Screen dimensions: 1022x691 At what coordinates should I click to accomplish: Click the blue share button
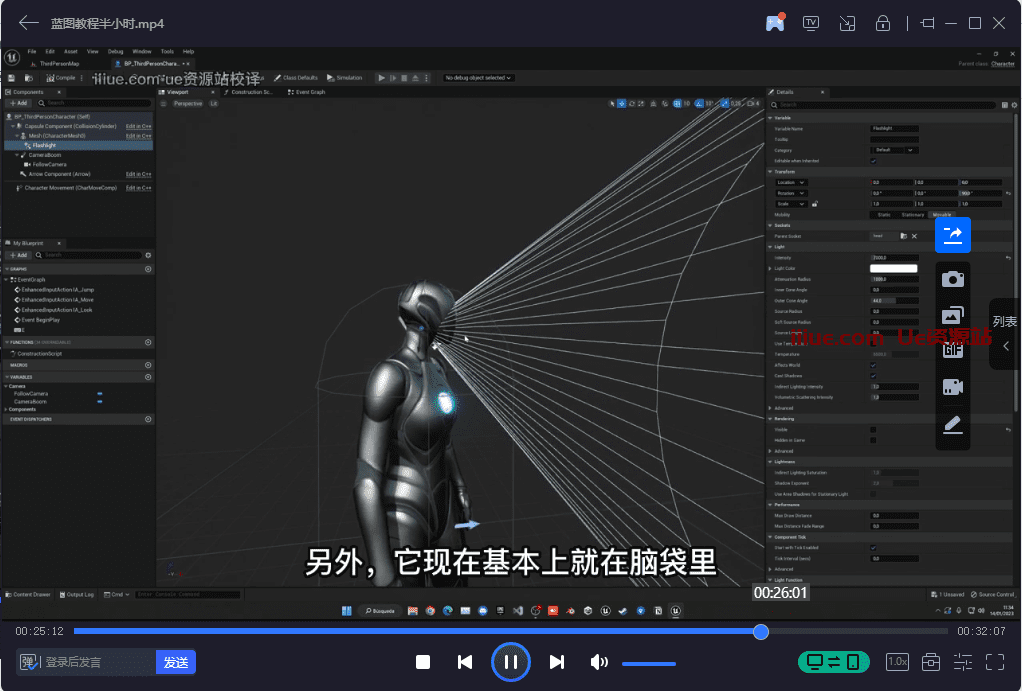point(953,235)
